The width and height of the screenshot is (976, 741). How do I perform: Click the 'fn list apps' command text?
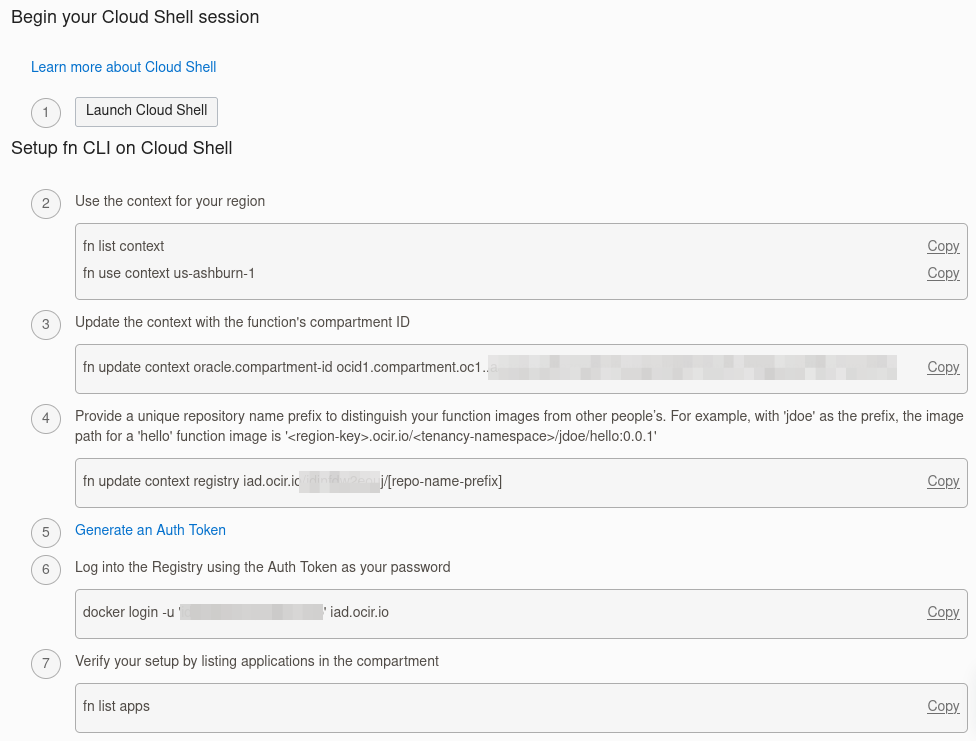point(116,706)
